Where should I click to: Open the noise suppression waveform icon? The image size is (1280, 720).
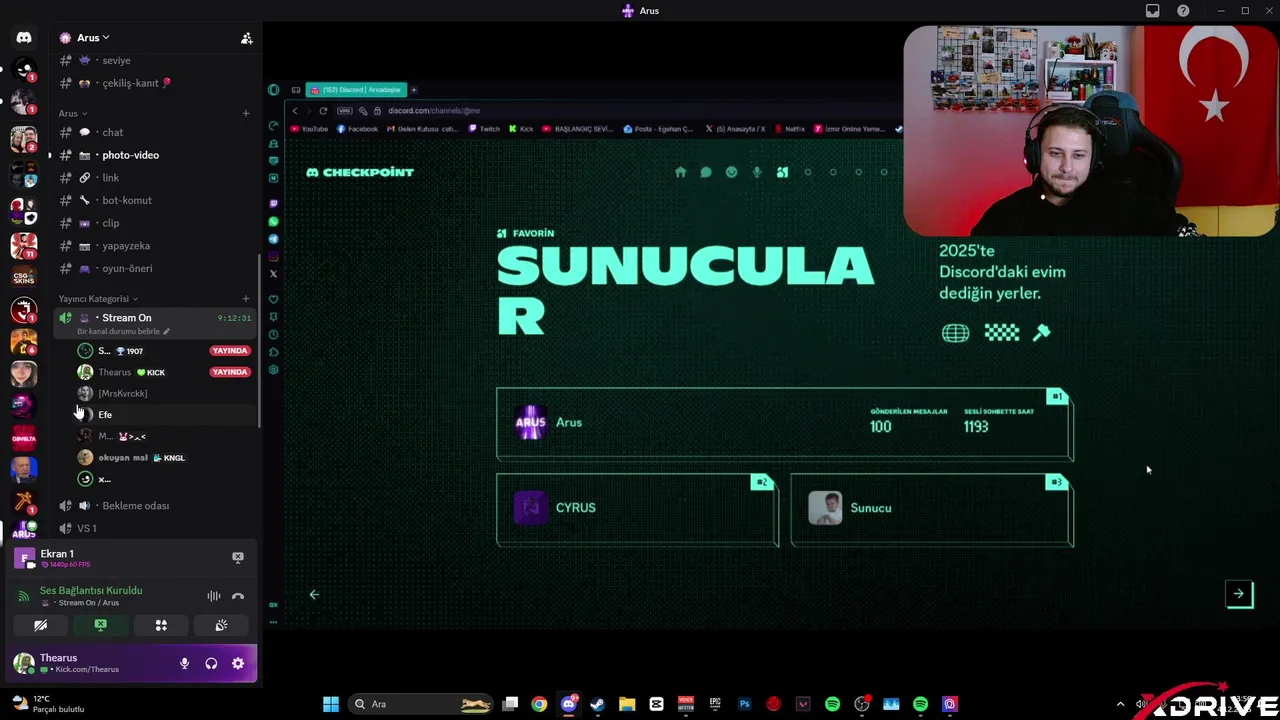214,596
